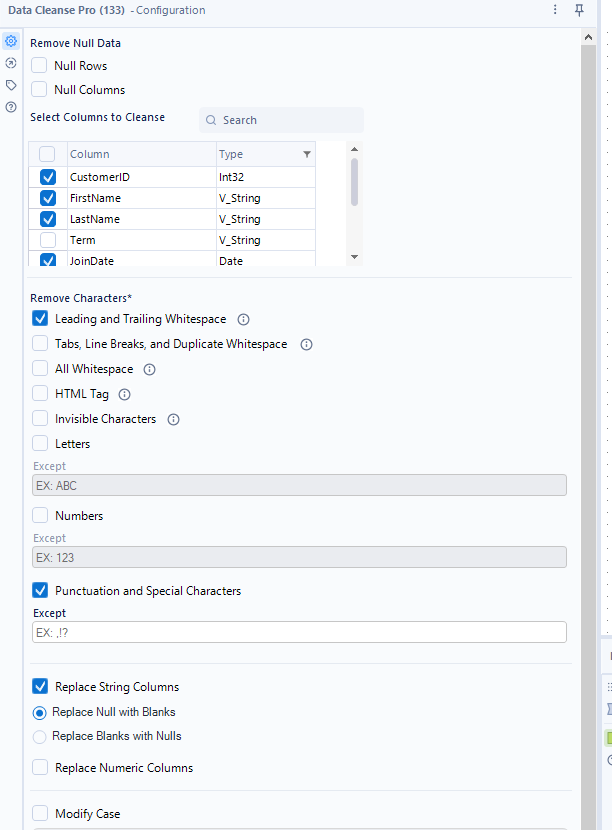Click the Letters Except field
The image size is (612, 830).
[x=299, y=485]
